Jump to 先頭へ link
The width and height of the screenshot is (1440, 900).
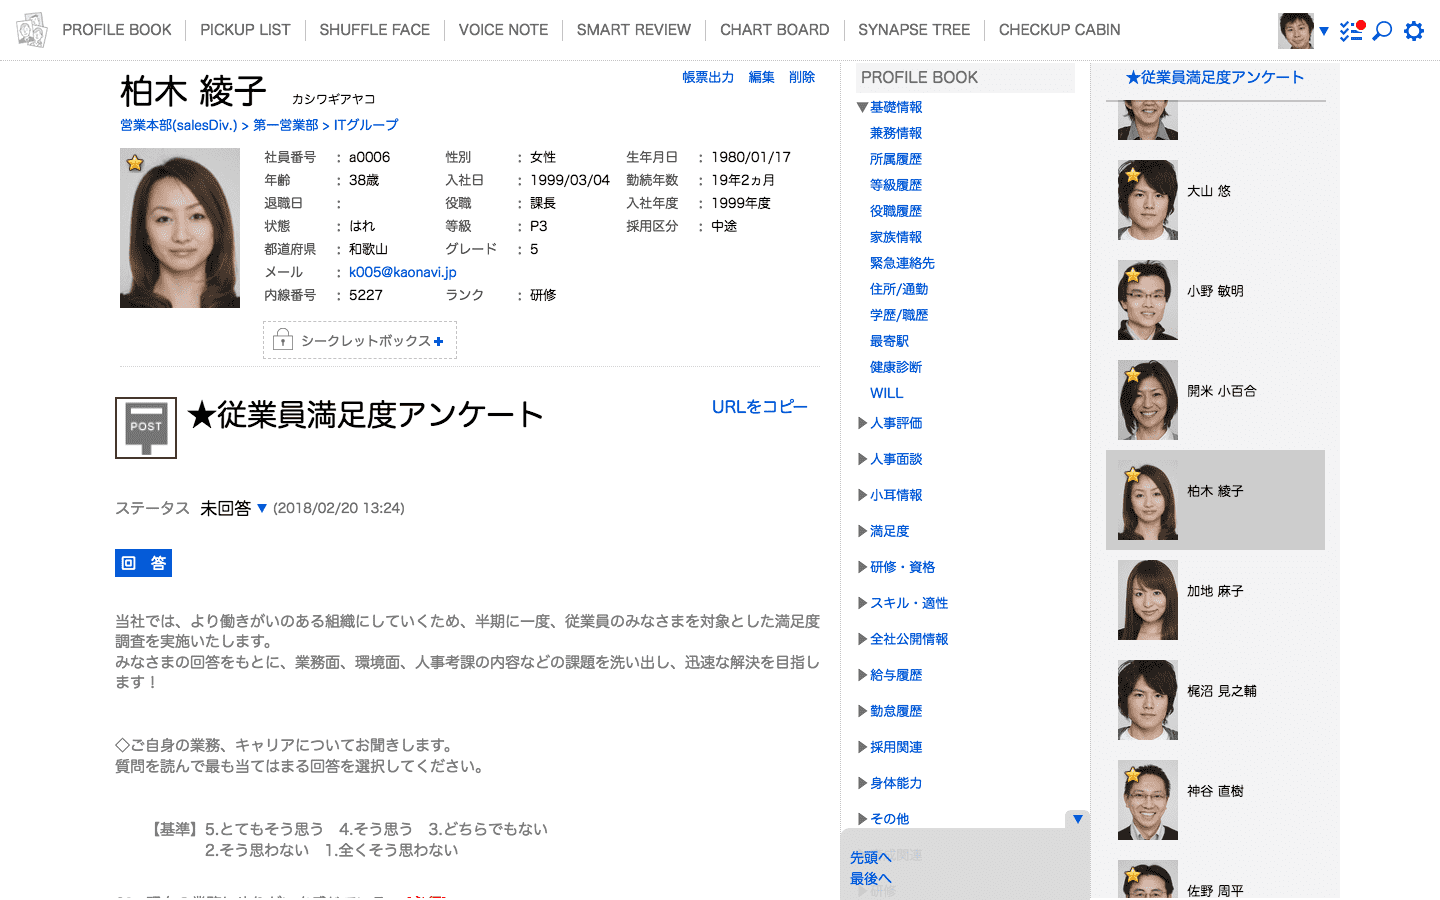click(x=871, y=858)
